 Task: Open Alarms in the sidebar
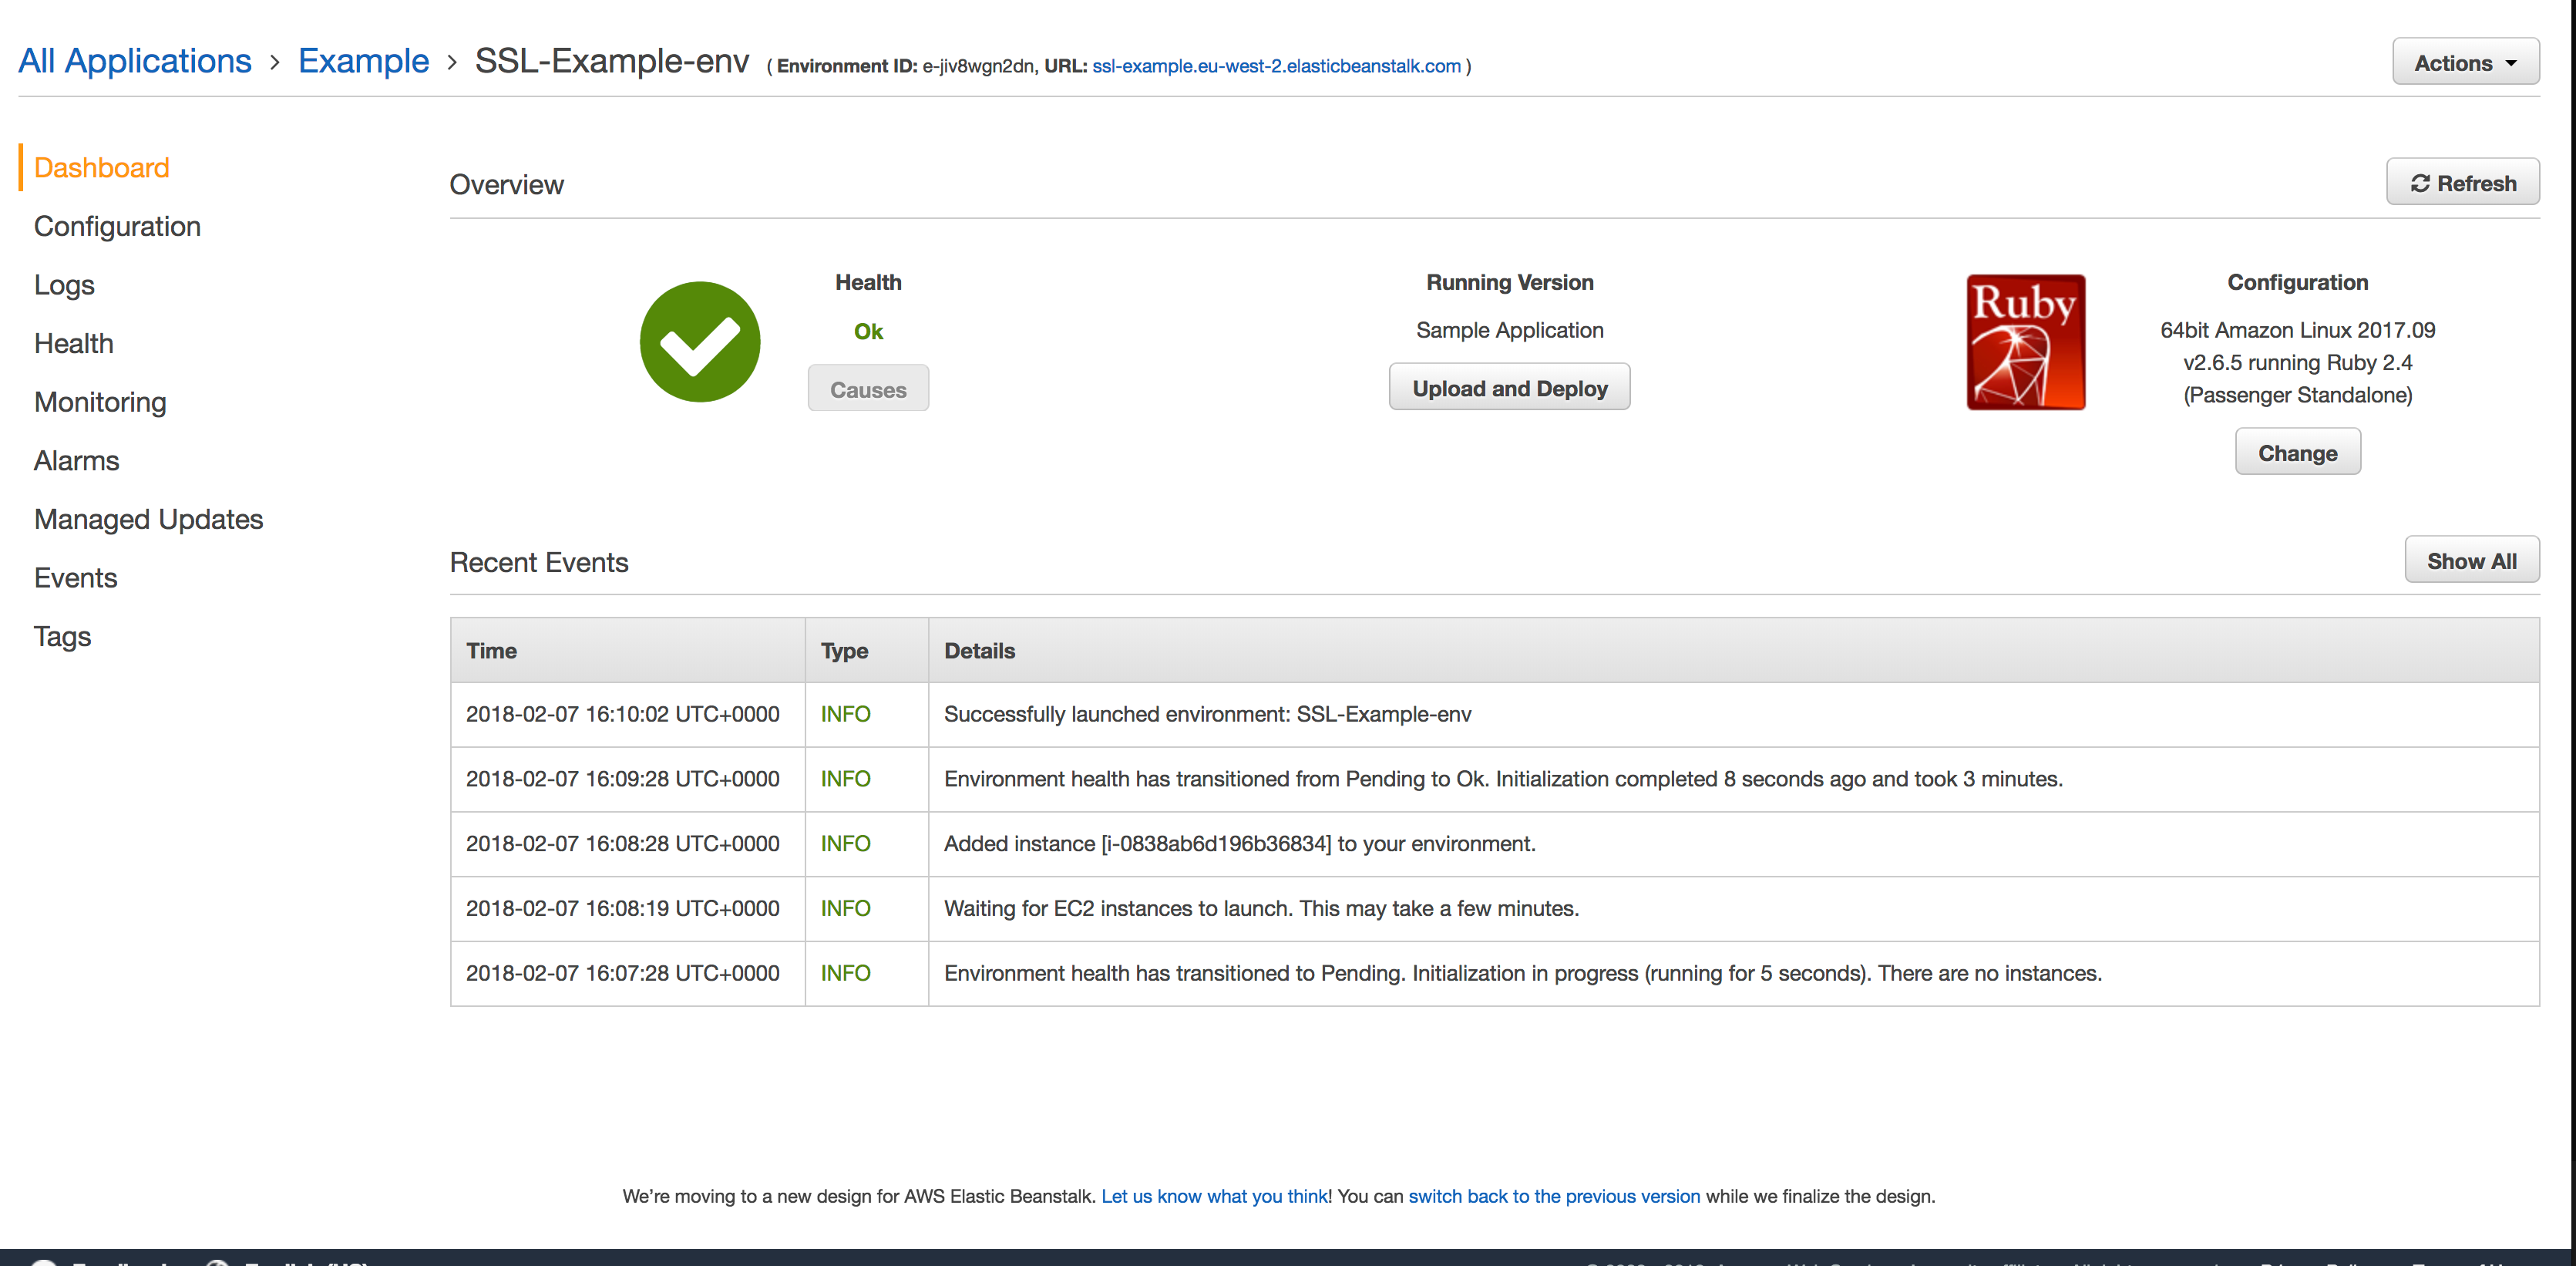click(x=76, y=461)
